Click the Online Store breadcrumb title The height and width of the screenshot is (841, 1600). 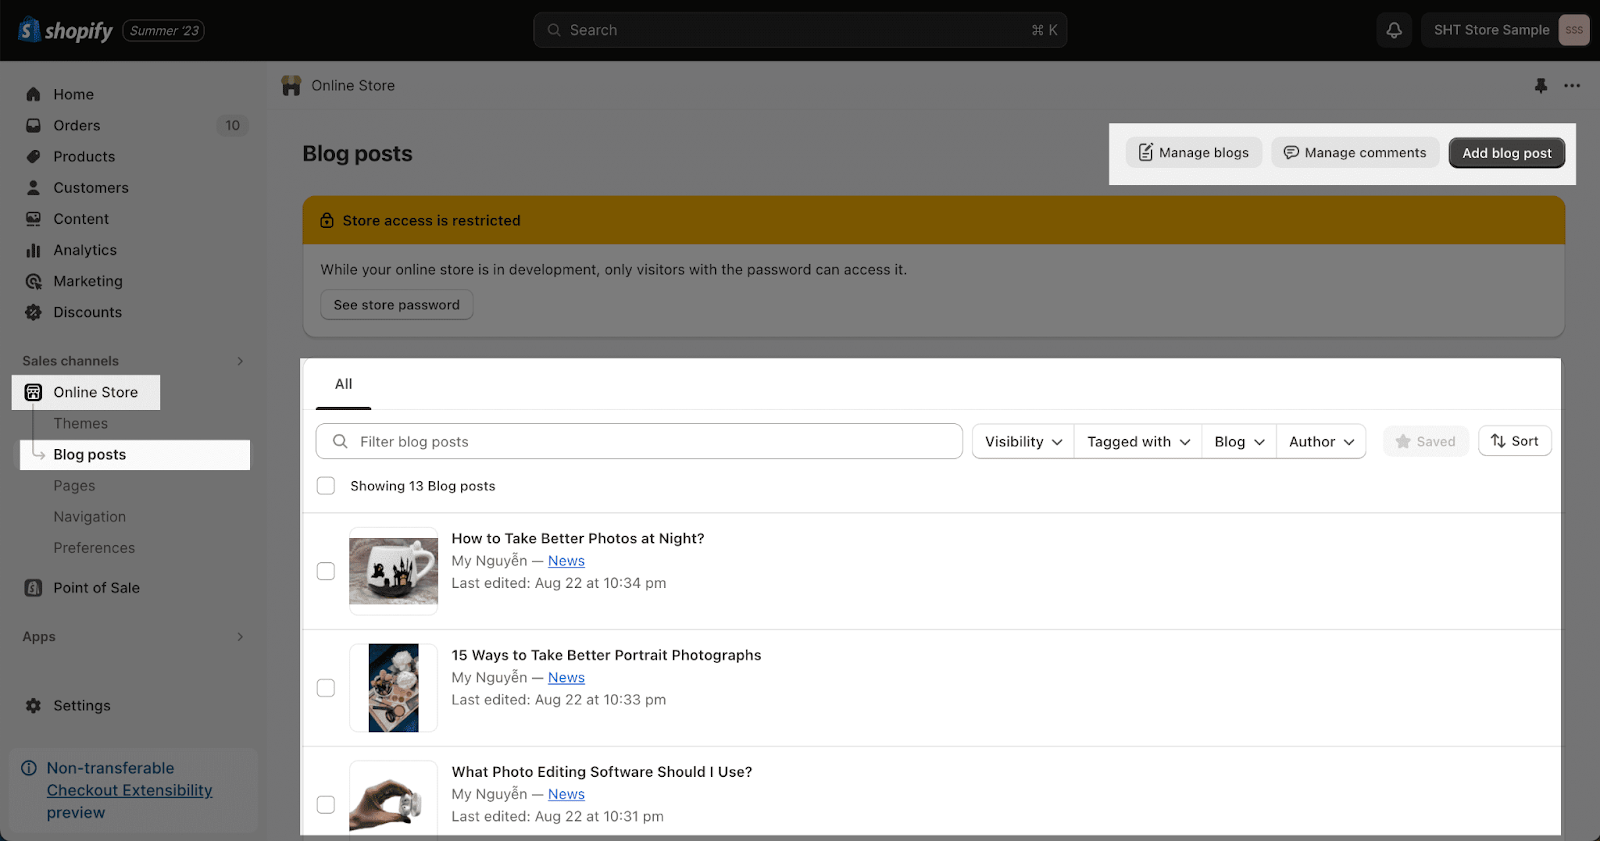pos(353,86)
